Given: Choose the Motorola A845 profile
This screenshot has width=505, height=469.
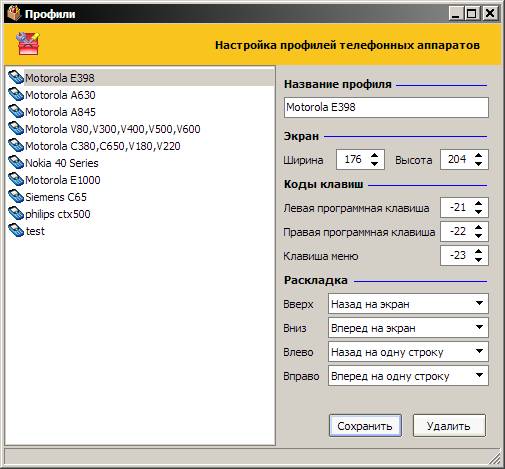Looking at the screenshot, I should coord(60,112).
